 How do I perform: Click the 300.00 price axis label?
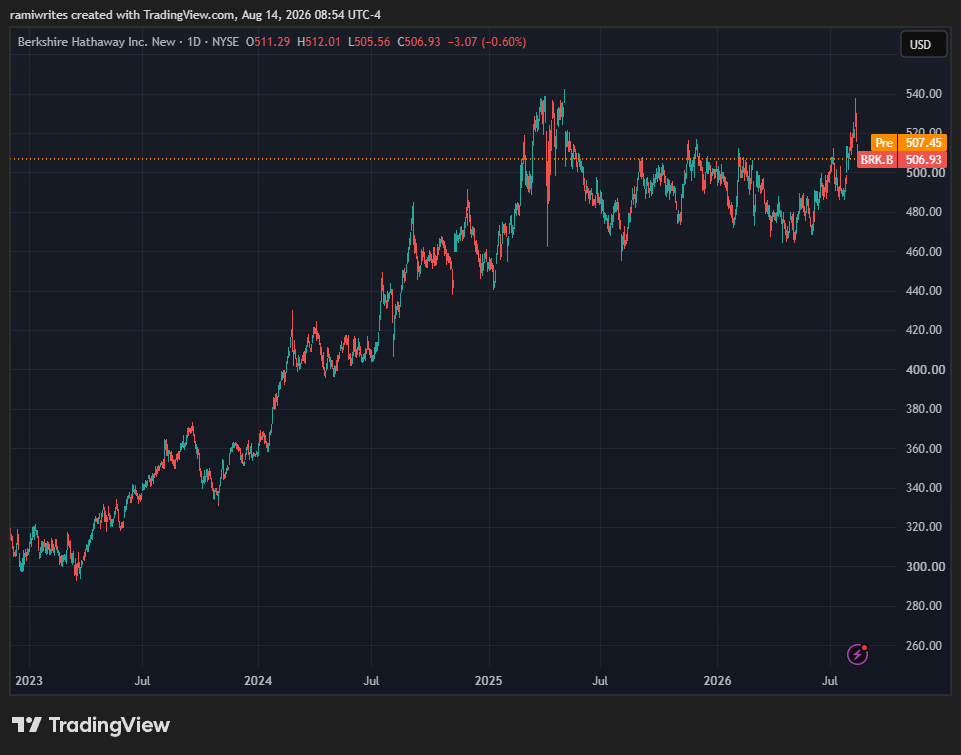[924, 567]
